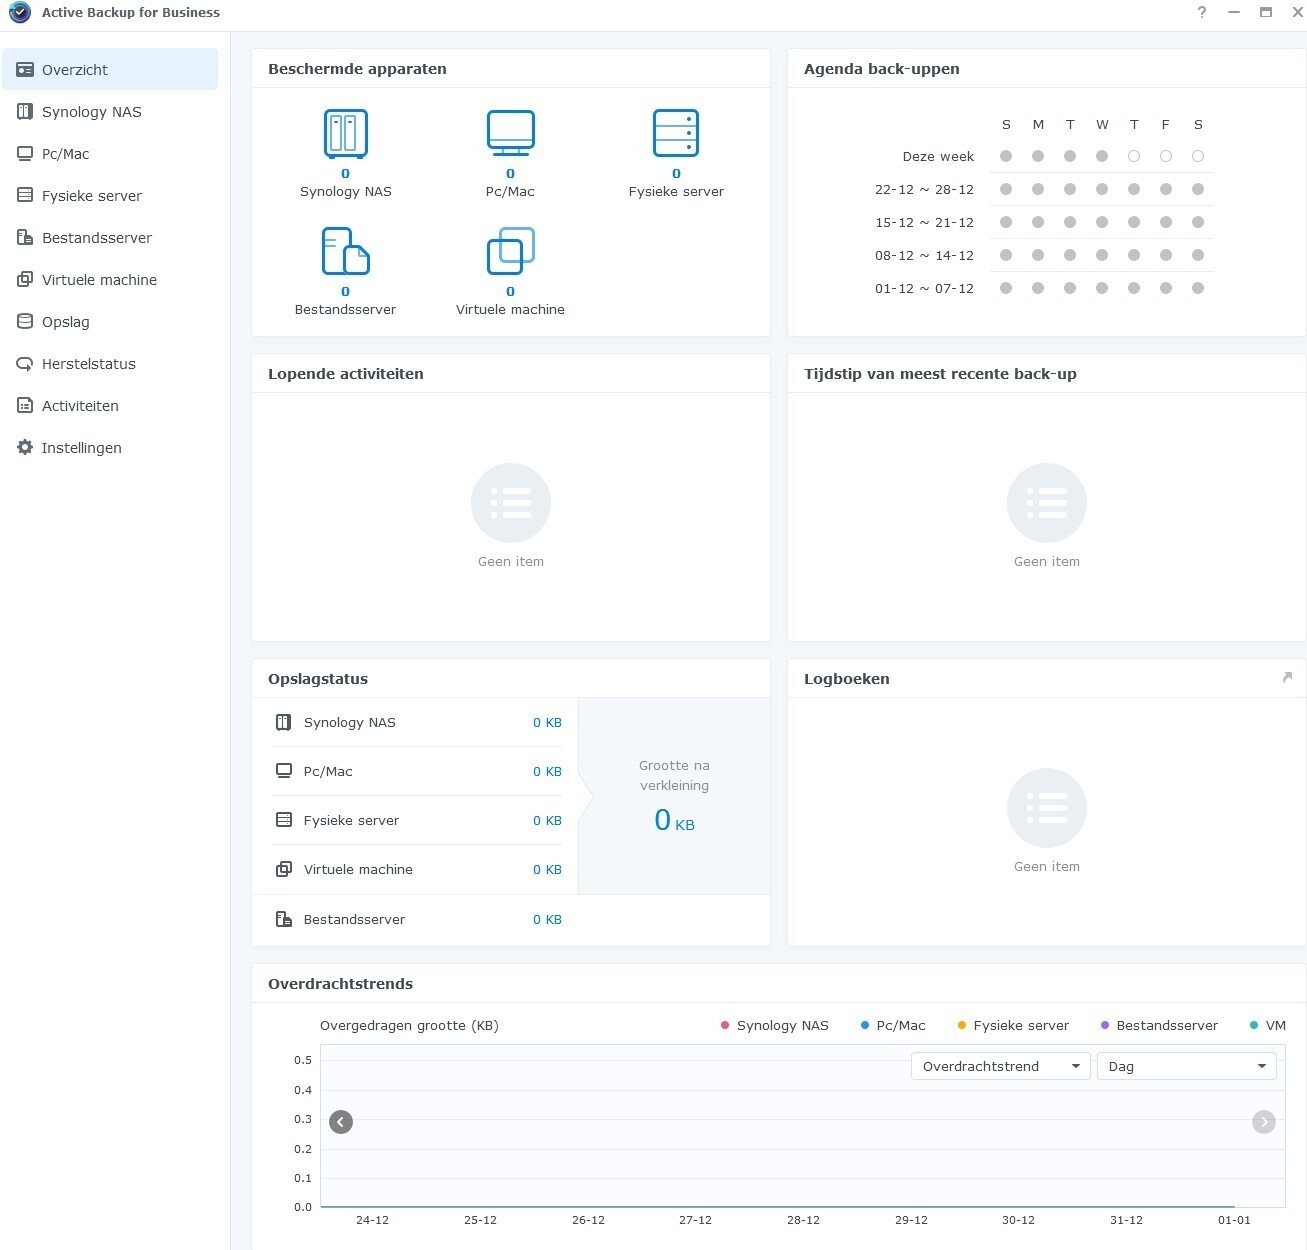1307x1250 pixels.
Task: Click Pc/Mac 0 KB value in Opslagstatus
Action: point(547,772)
